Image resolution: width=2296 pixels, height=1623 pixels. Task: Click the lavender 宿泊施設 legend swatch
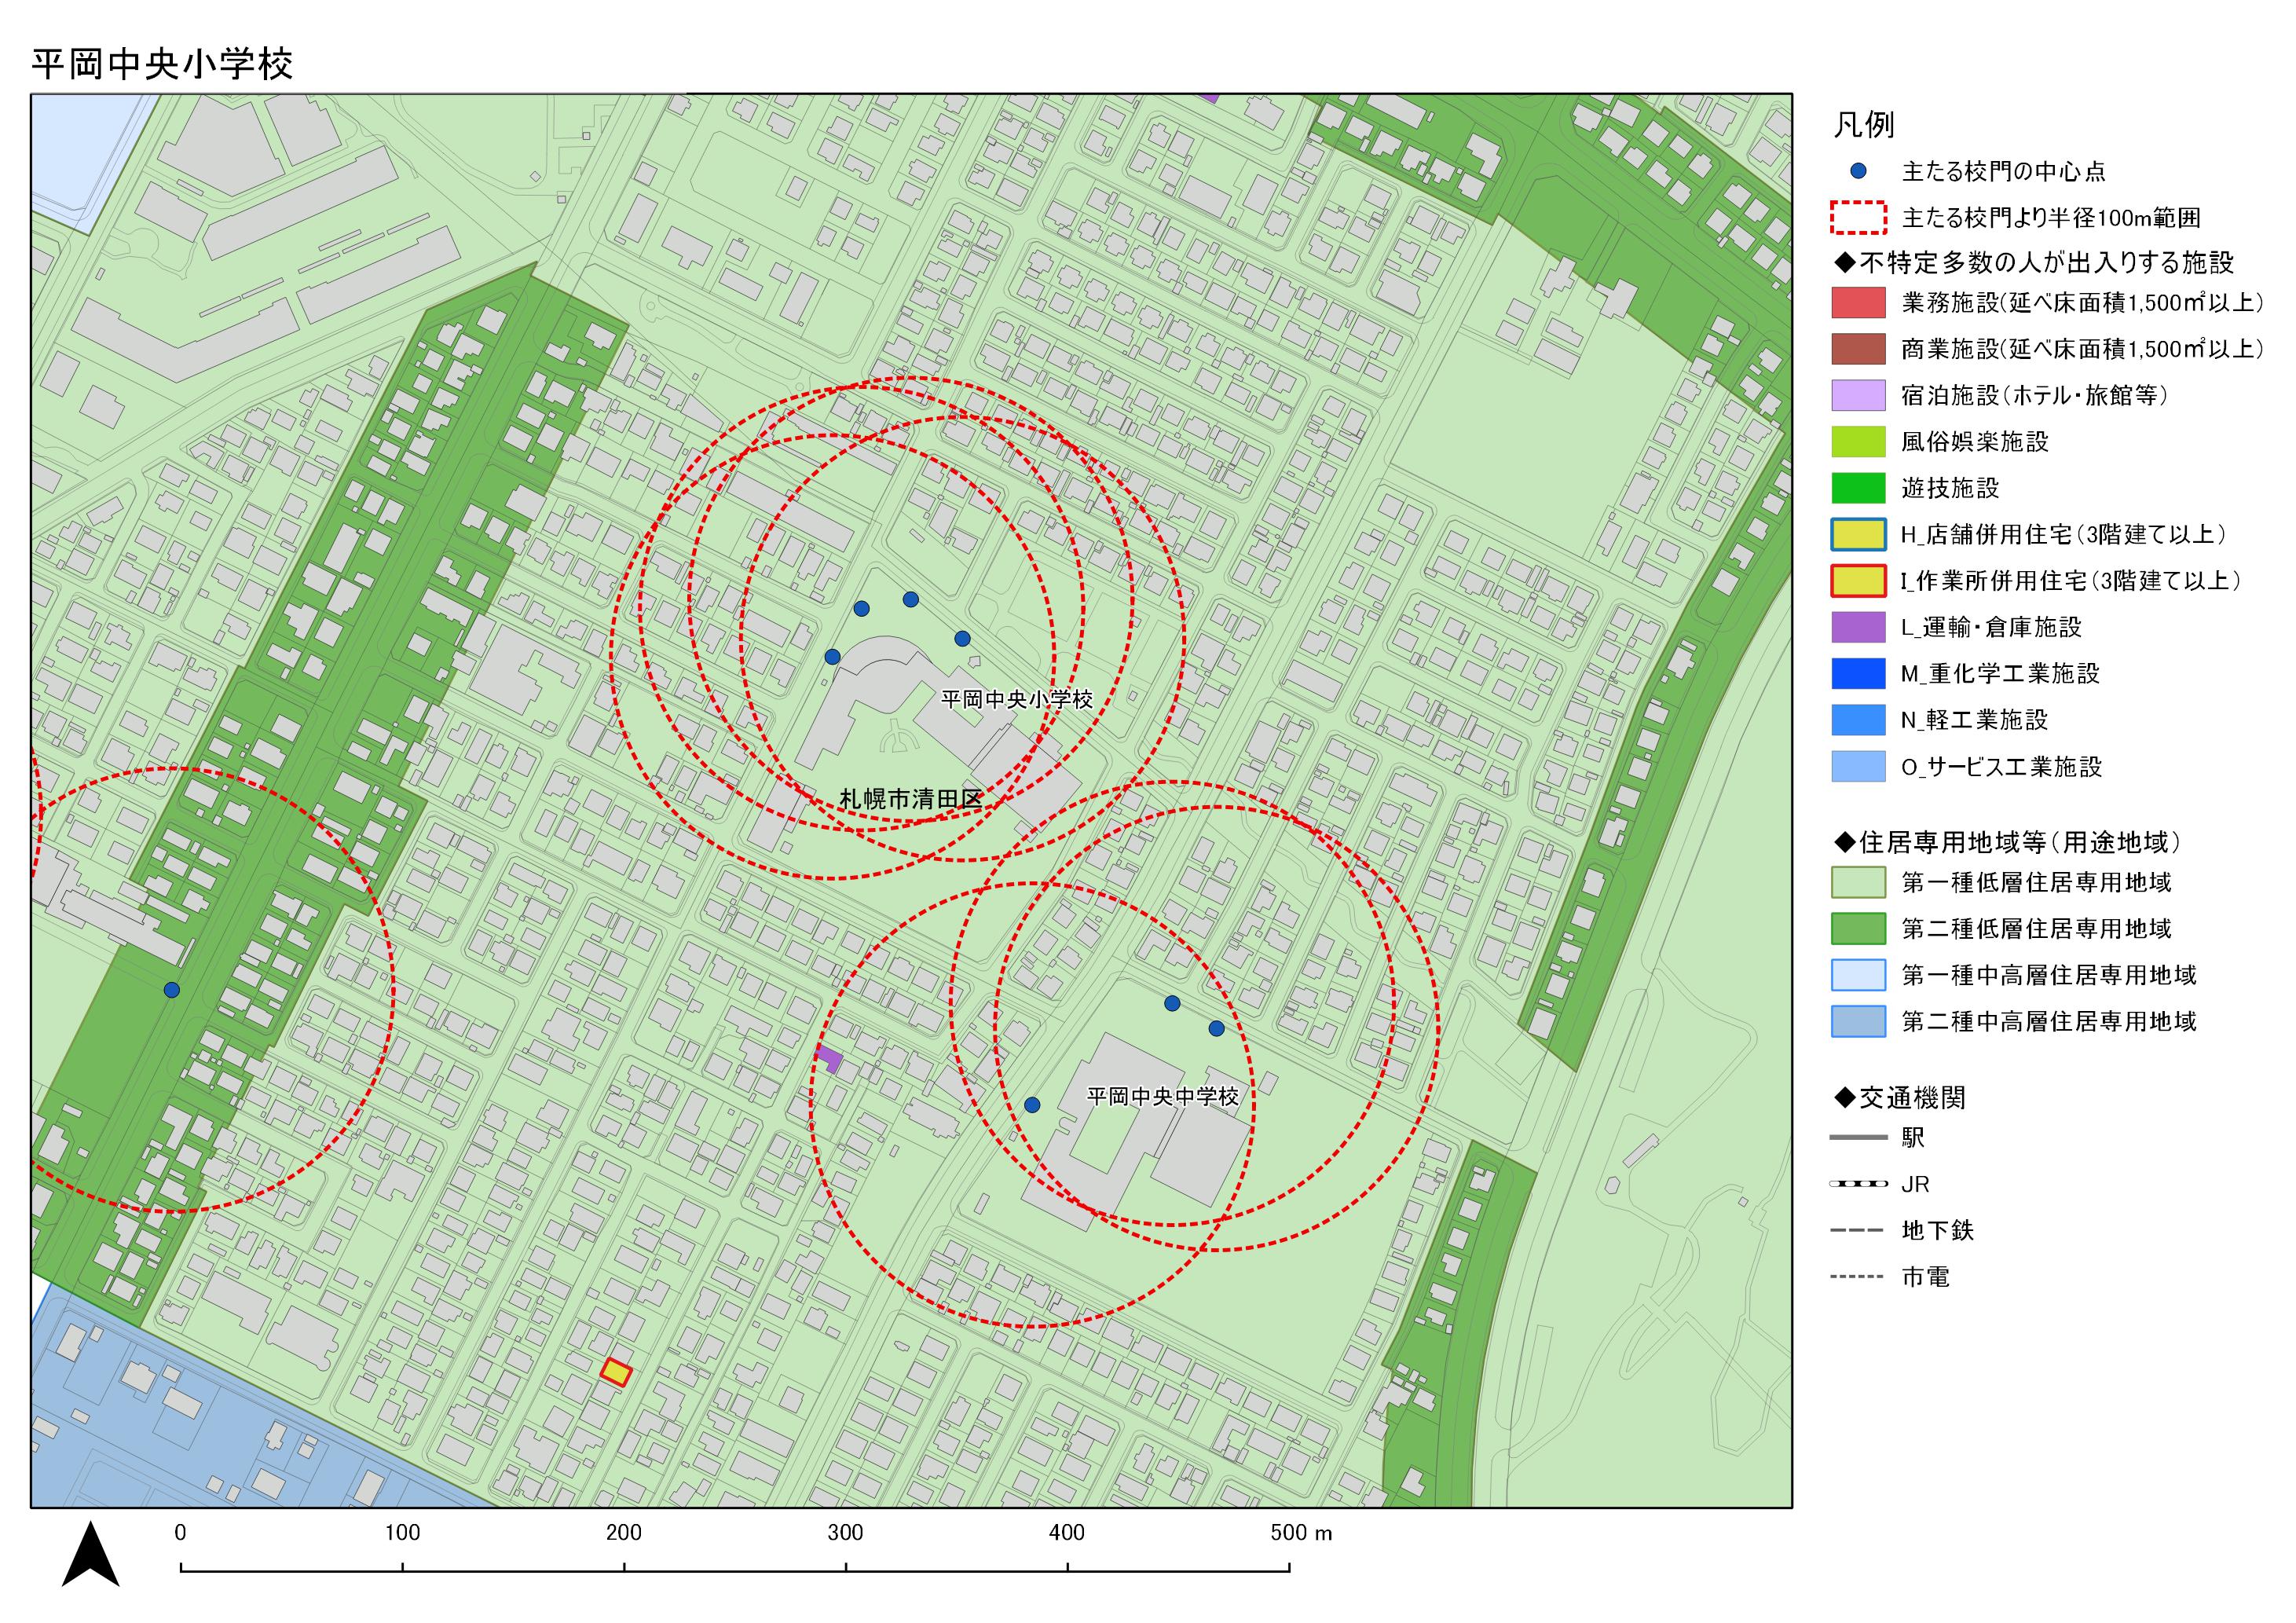[1858, 395]
